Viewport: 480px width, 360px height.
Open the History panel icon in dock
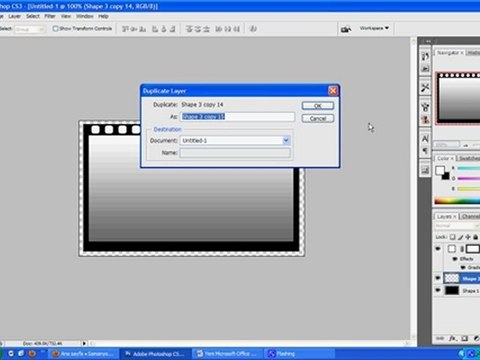click(x=425, y=57)
